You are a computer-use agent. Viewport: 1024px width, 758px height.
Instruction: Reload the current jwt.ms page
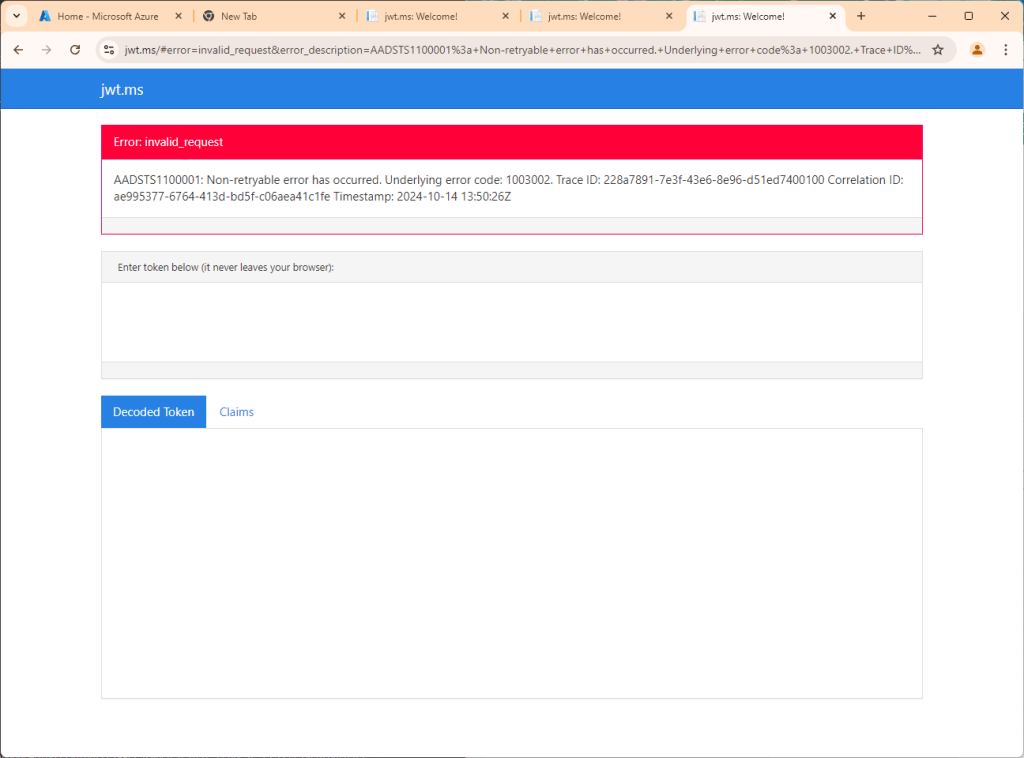coord(75,50)
